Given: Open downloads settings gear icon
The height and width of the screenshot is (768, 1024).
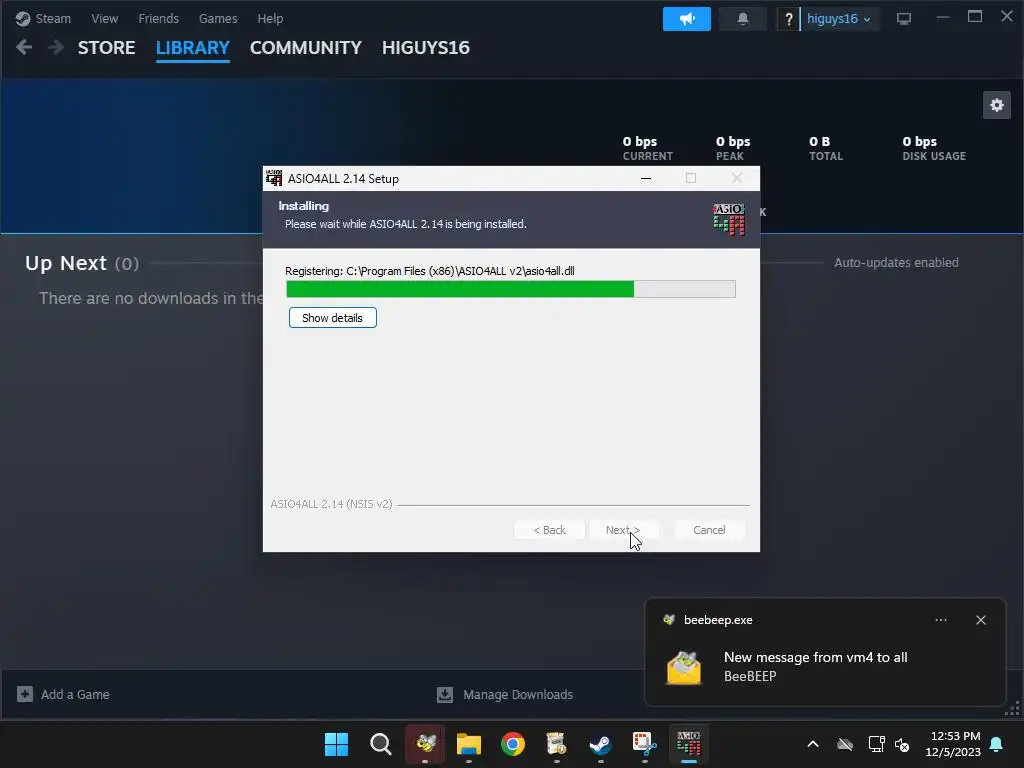Looking at the screenshot, I should (x=997, y=105).
